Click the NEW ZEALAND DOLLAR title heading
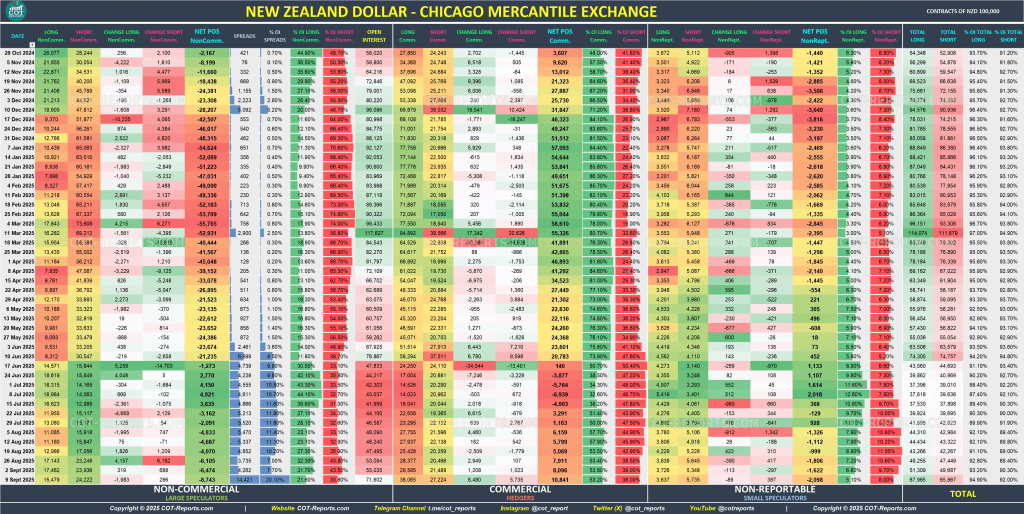The height and width of the screenshot is (514, 1024). pos(450,12)
